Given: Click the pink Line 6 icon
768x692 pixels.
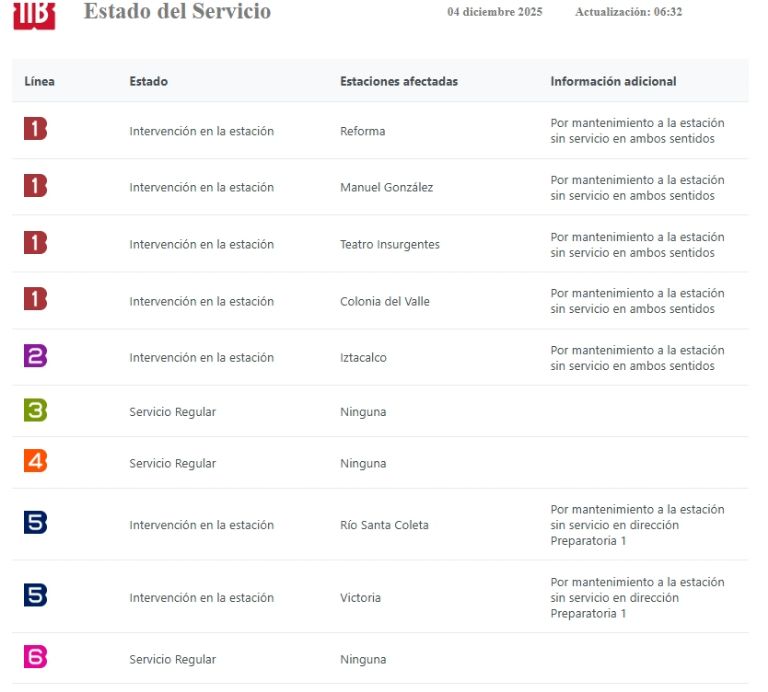Looking at the screenshot, I should coord(35,657).
